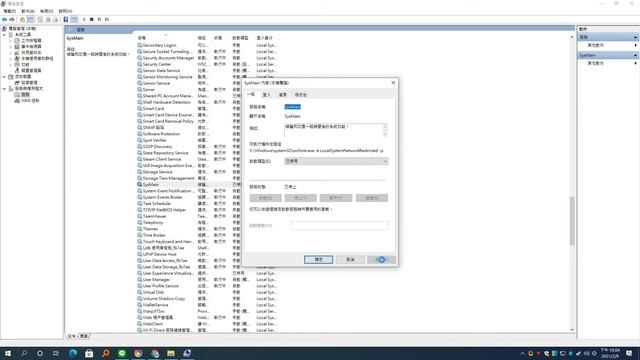Open Task View from the taskbar
The image size is (640, 360).
56,353
